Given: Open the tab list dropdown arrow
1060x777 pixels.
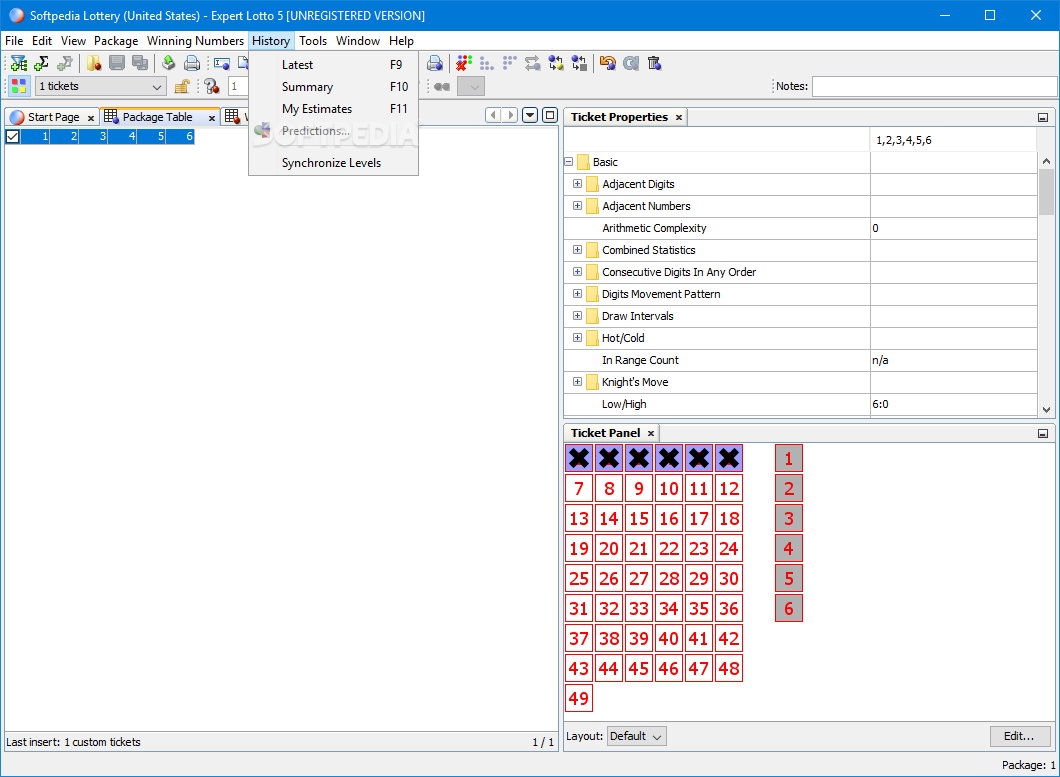Looking at the screenshot, I should (531, 115).
